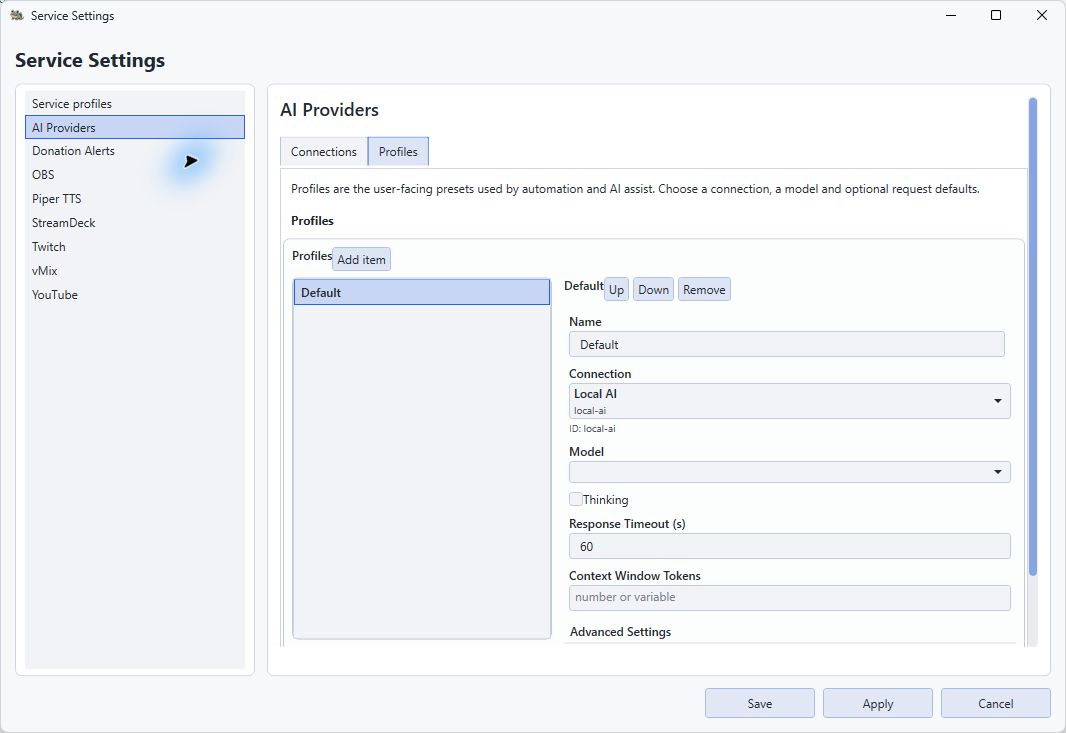
Task: Open Piper TTS settings
Action: coord(135,199)
